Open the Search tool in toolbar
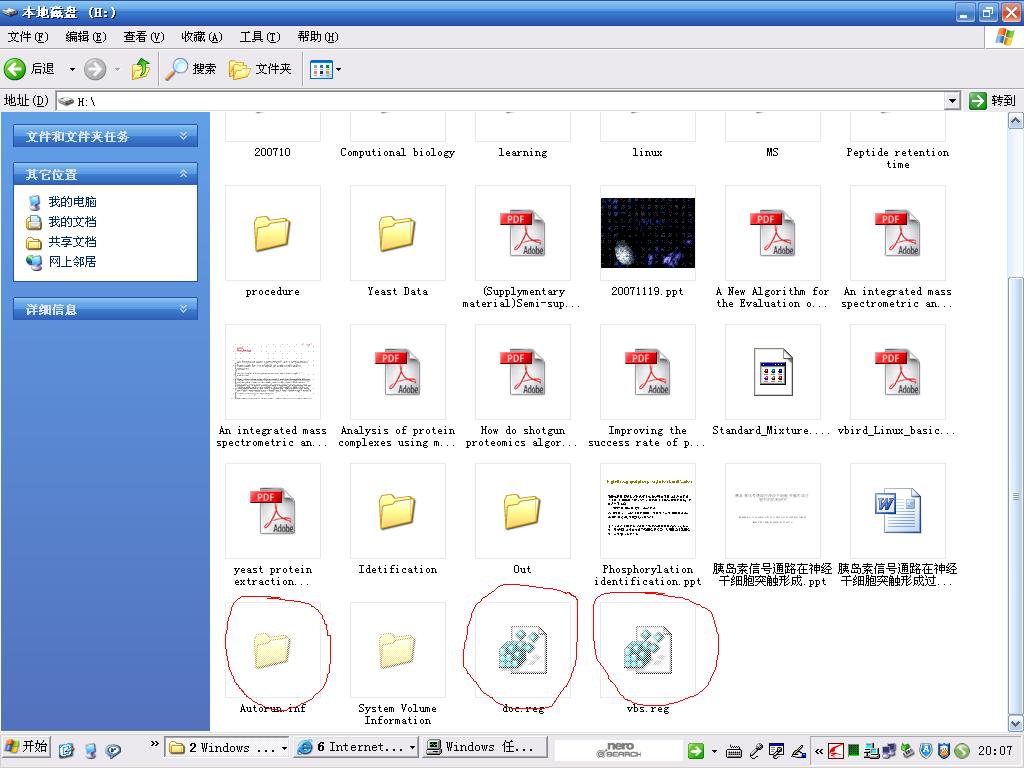This screenshot has height=768, width=1024. click(x=191, y=69)
